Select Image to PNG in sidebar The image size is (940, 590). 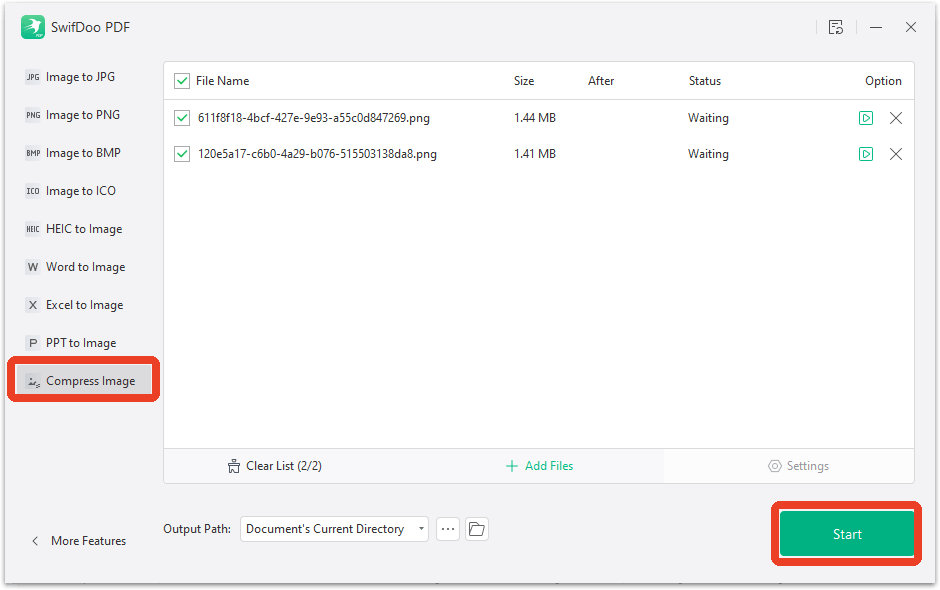point(73,115)
